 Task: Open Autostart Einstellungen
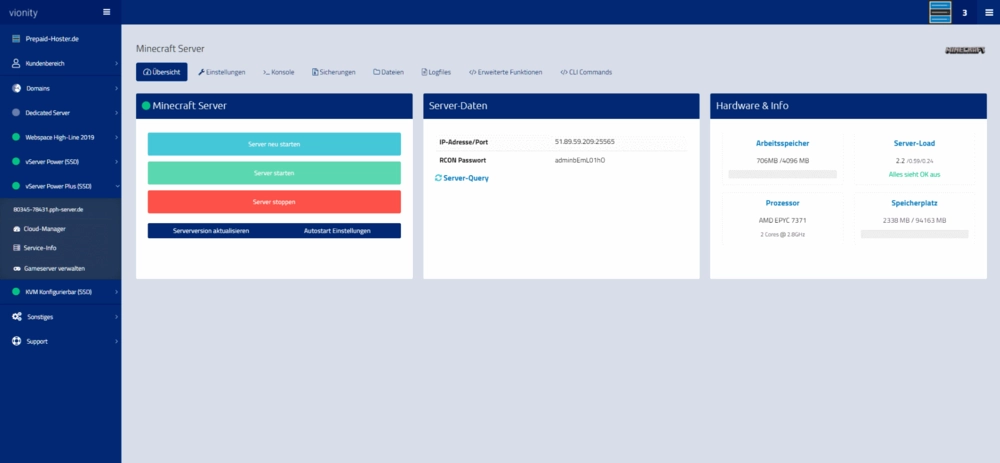click(337, 231)
